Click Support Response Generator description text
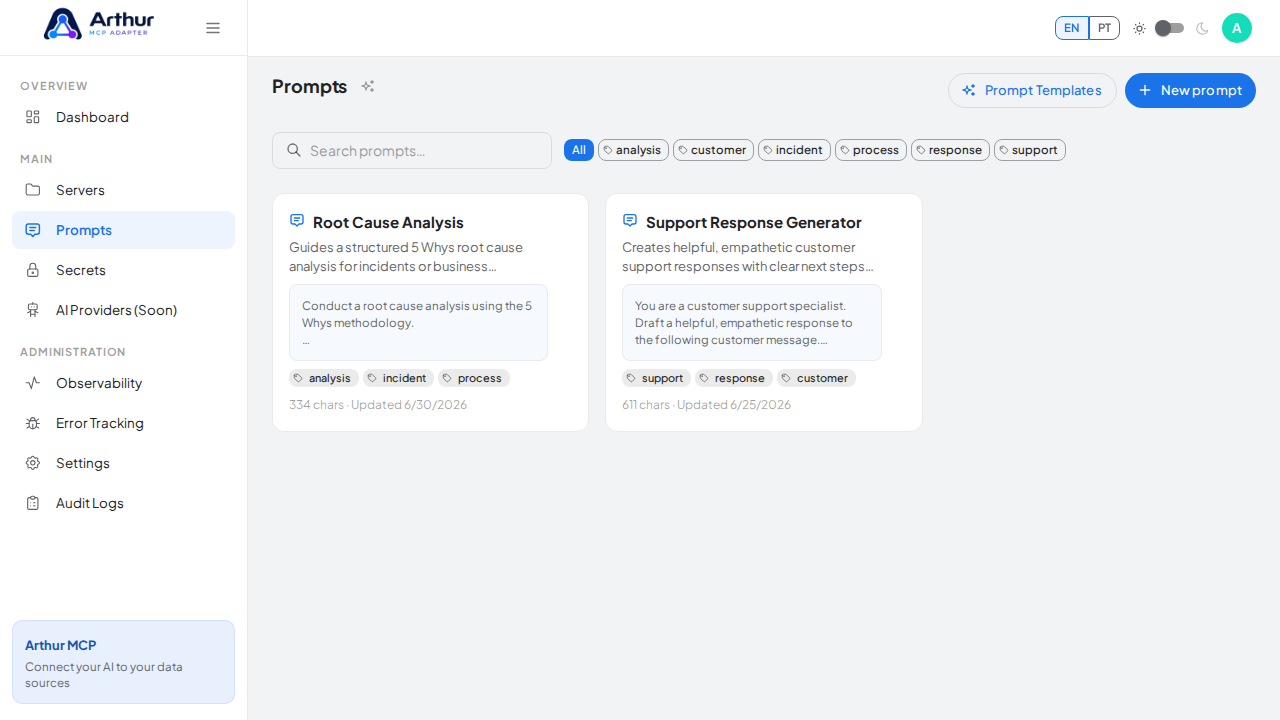The height and width of the screenshot is (720, 1280). point(748,257)
